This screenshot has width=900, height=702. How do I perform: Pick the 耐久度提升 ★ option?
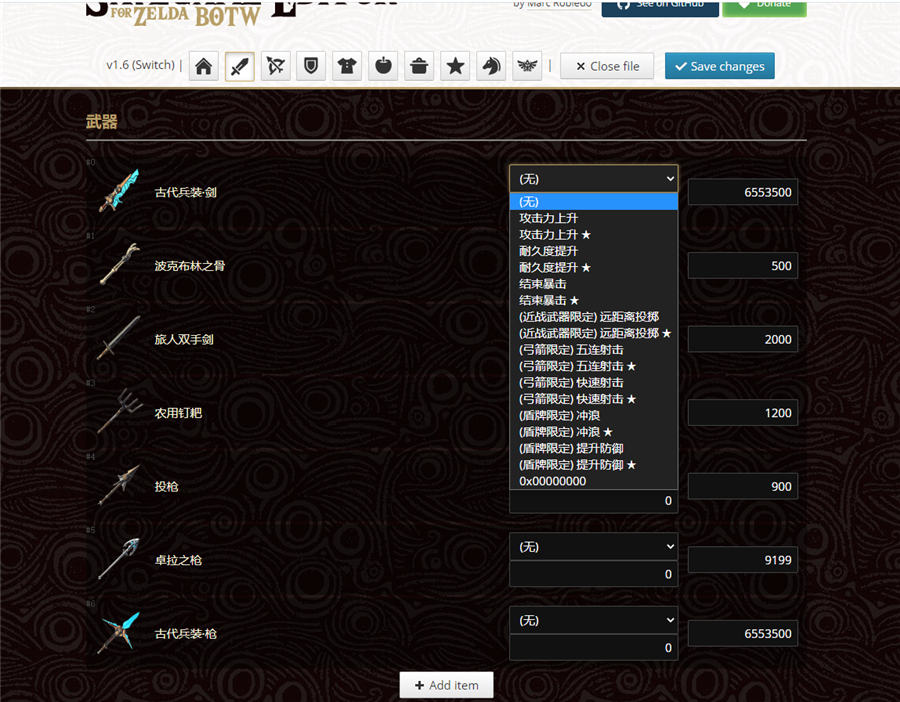[x=593, y=267]
